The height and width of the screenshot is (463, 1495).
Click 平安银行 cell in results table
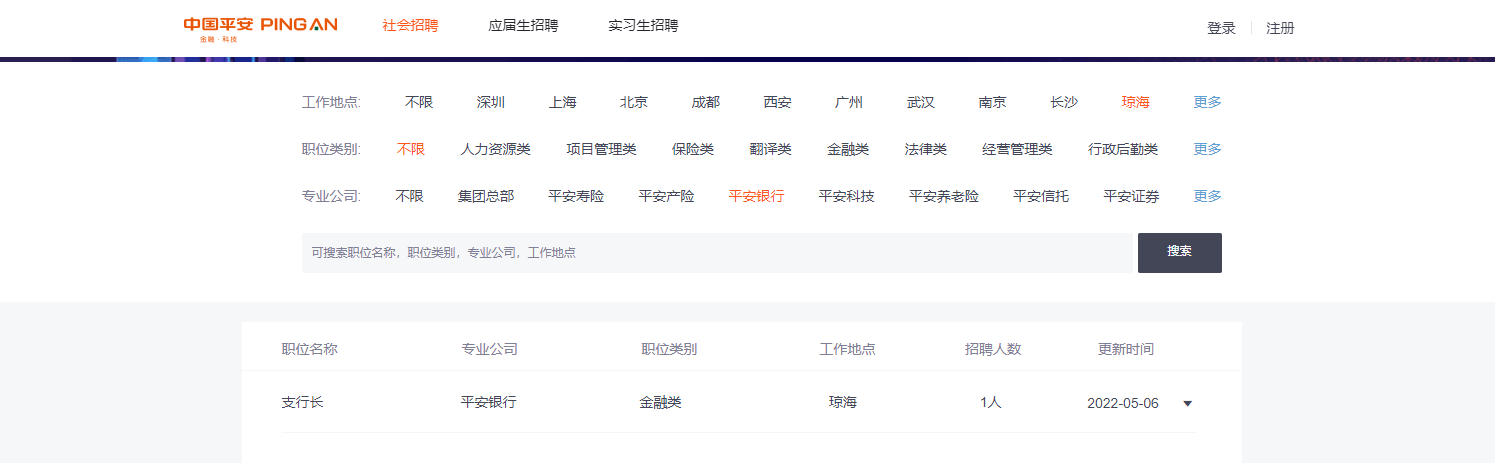pos(488,402)
